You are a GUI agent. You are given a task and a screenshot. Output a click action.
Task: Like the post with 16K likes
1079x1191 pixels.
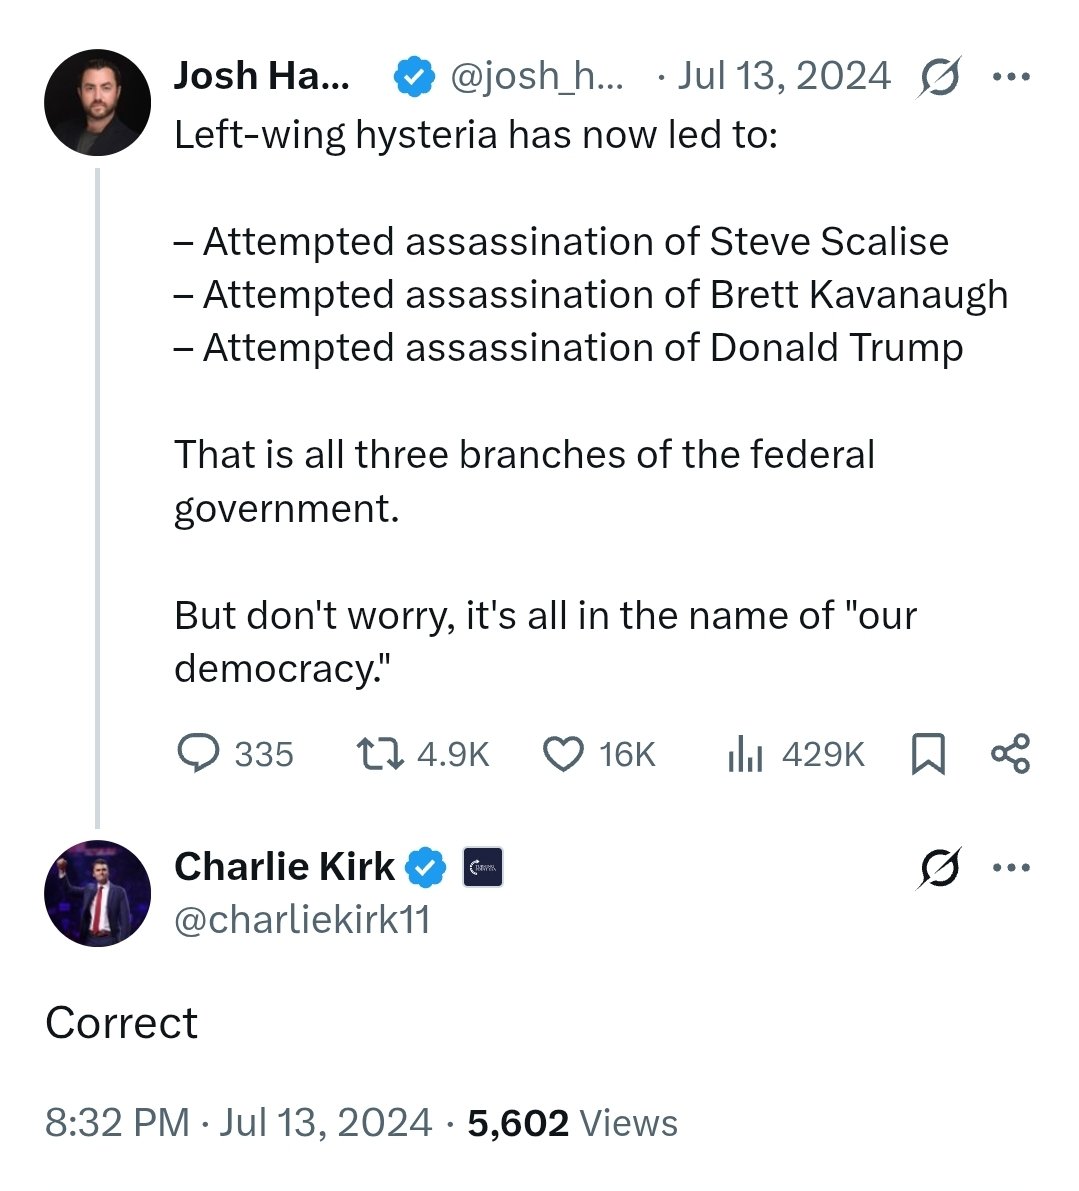click(x=563, y=753)
